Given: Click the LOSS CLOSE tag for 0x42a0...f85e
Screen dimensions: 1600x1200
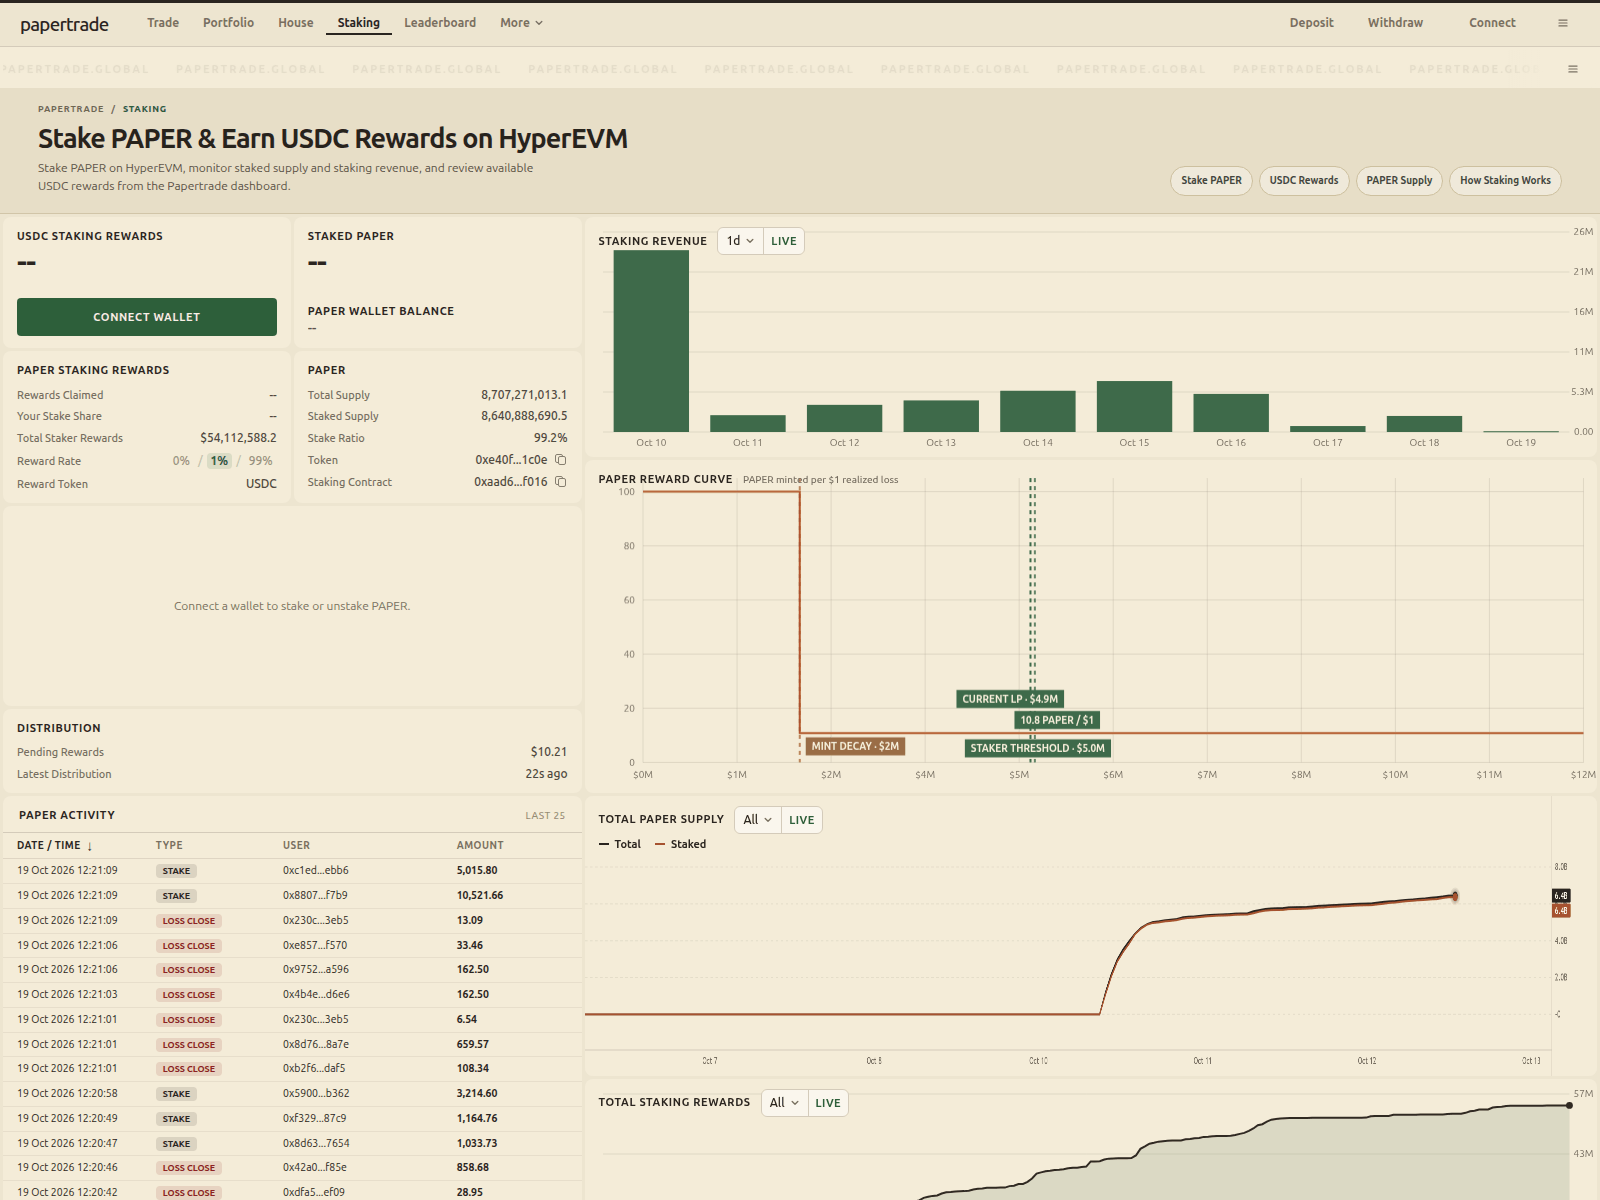Looking at the screenshot, I should click(x=189, y=1168).
